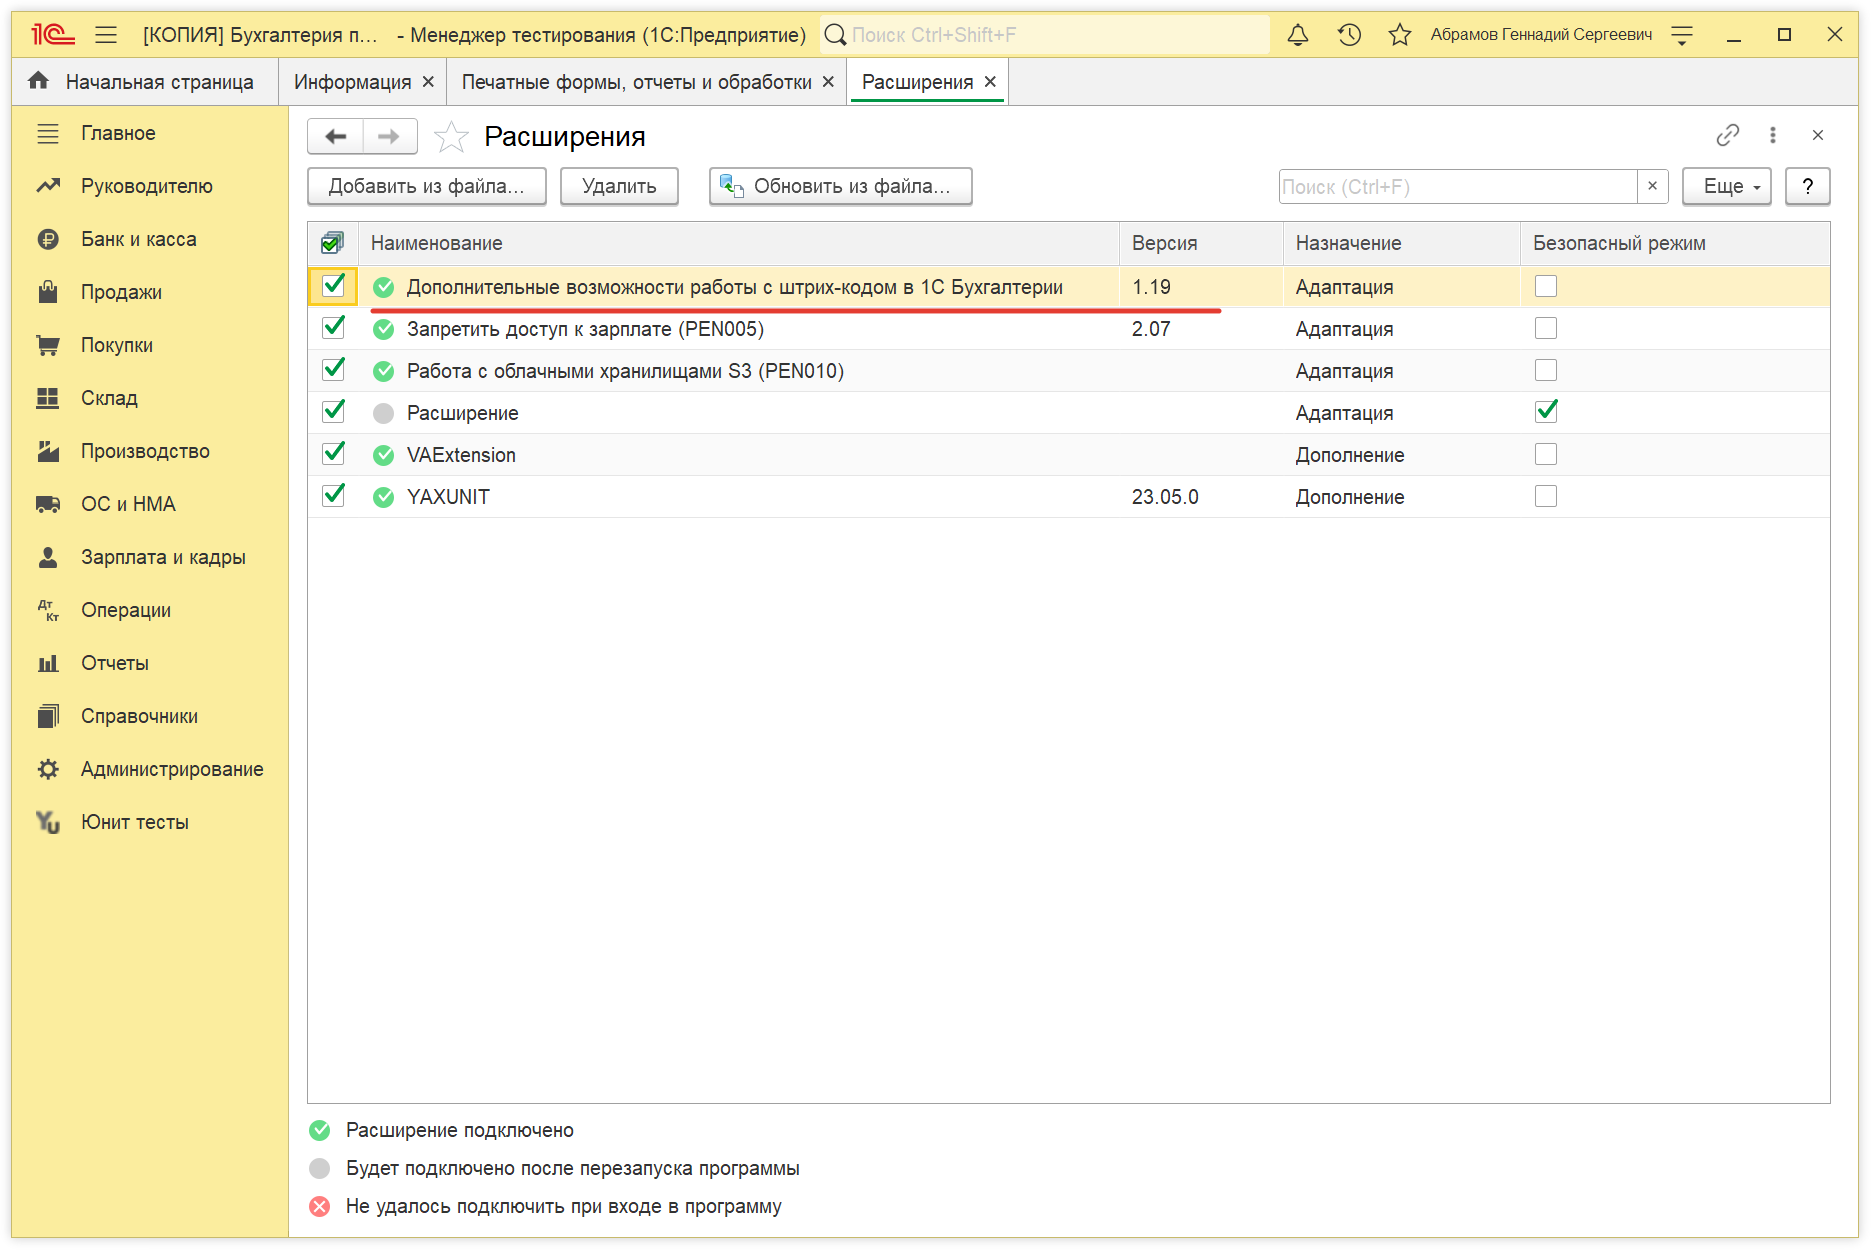This screenshot has height=1250, width=1871.
Task: Switch to Начальная страница tab
Action: tap(145, 82)
